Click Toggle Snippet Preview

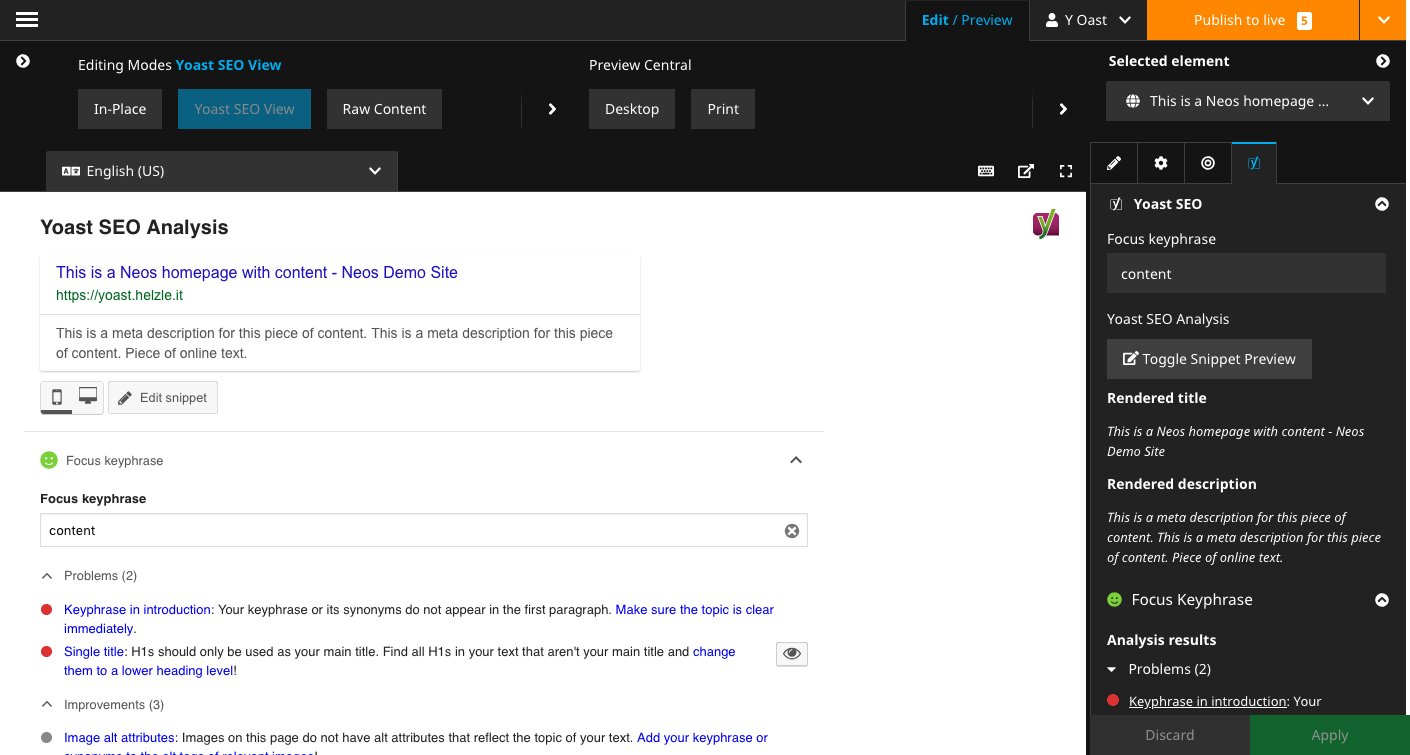[x=1209, y=359]
